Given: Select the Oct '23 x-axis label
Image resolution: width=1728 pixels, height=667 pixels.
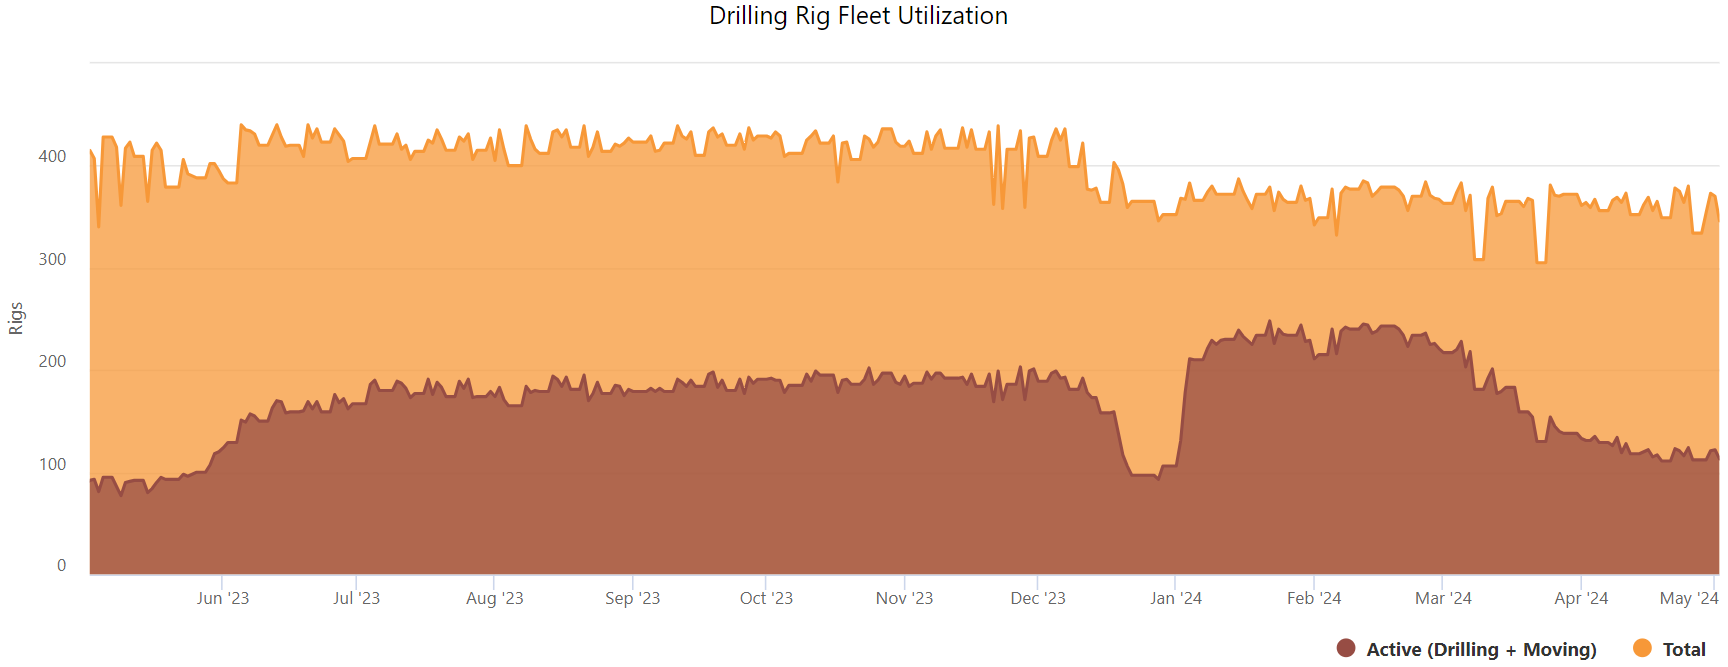Looking at the screenshot, I should [x=766, y=598].
